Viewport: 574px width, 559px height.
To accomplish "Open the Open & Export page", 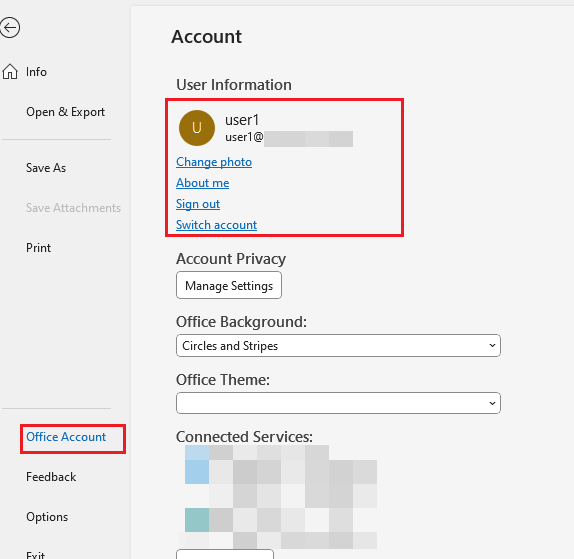I will pos(66,112).
